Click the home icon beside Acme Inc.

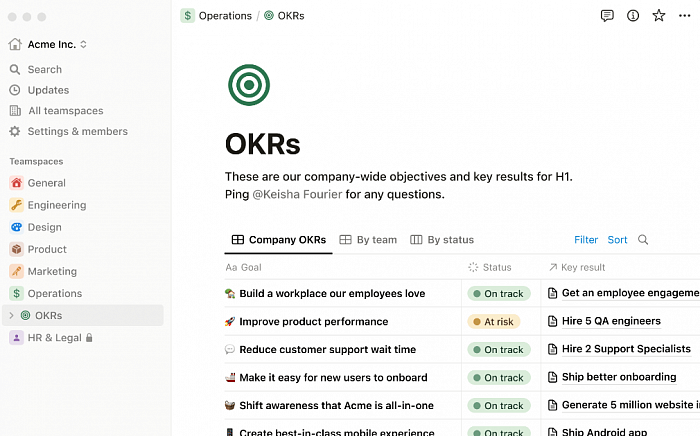[15, 44]
